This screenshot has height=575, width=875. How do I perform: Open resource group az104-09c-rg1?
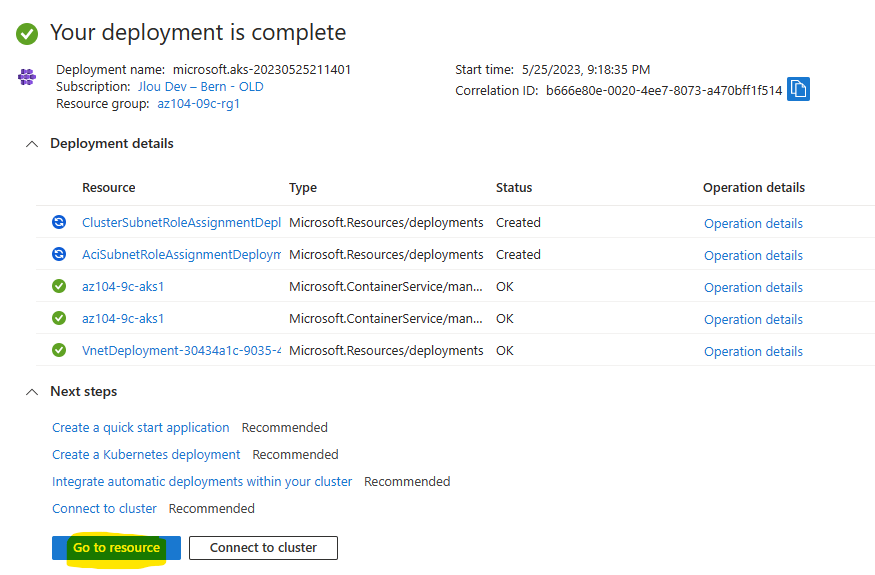(199, 104)
